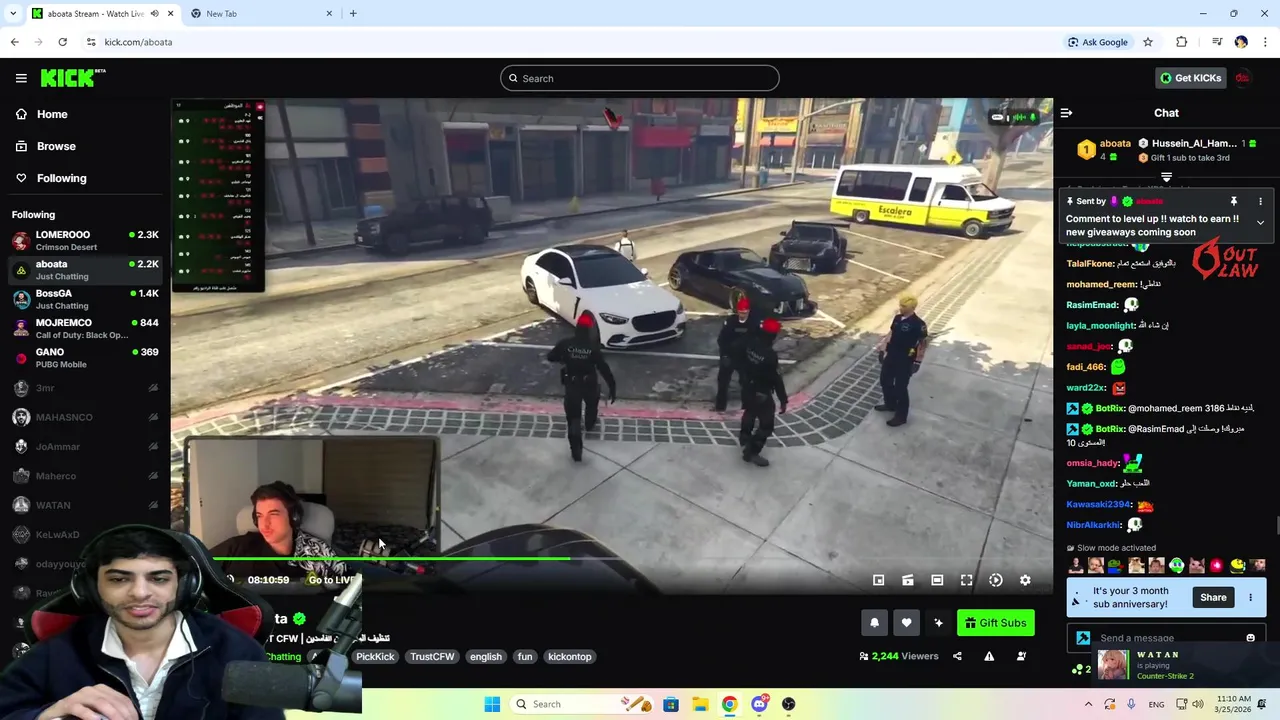The image size is (1280, 720).
Task: Open LOMEROOO's channel in Following list
Action: click(85, 240)
